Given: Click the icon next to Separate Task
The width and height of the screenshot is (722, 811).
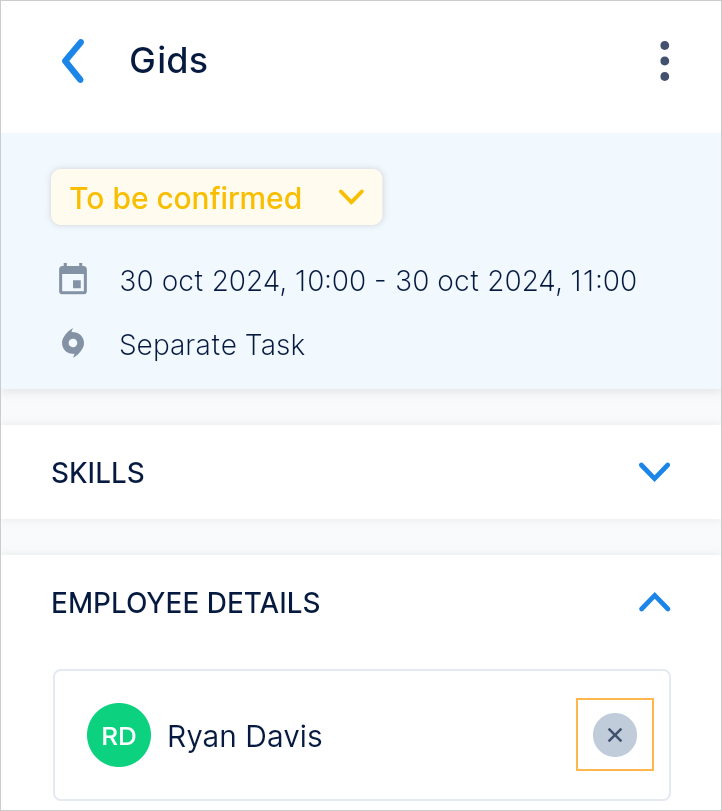Looking at the screenshot, I should pyautogui.click(x=73, y=345).
